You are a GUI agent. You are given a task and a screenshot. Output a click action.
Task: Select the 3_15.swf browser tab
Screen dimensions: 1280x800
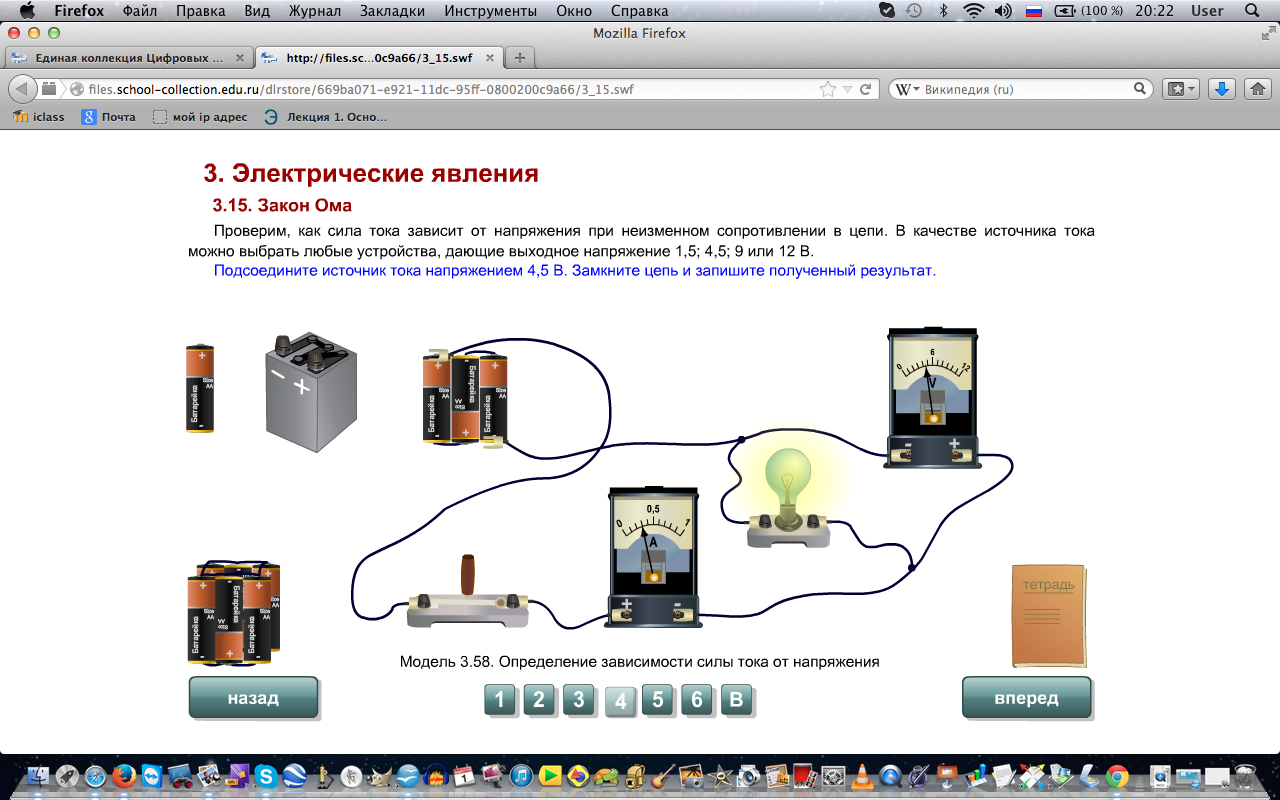[378, 58]
